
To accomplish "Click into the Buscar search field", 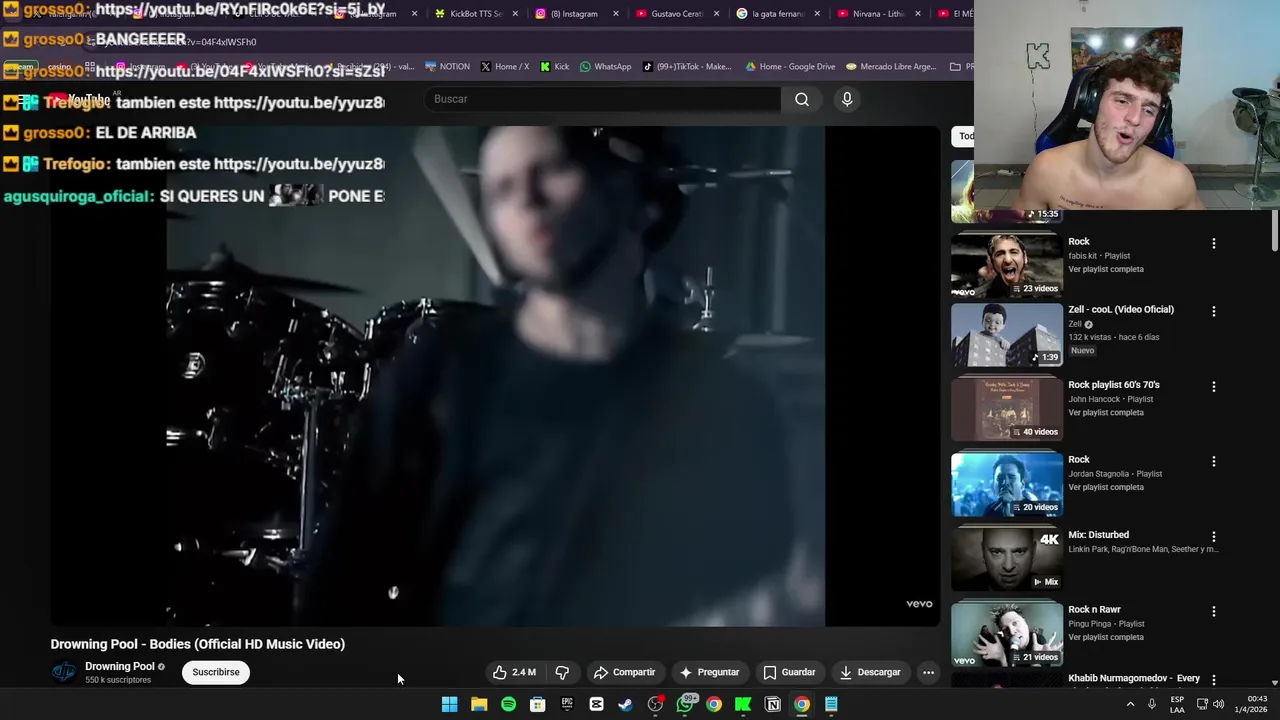I will (603, 99).
